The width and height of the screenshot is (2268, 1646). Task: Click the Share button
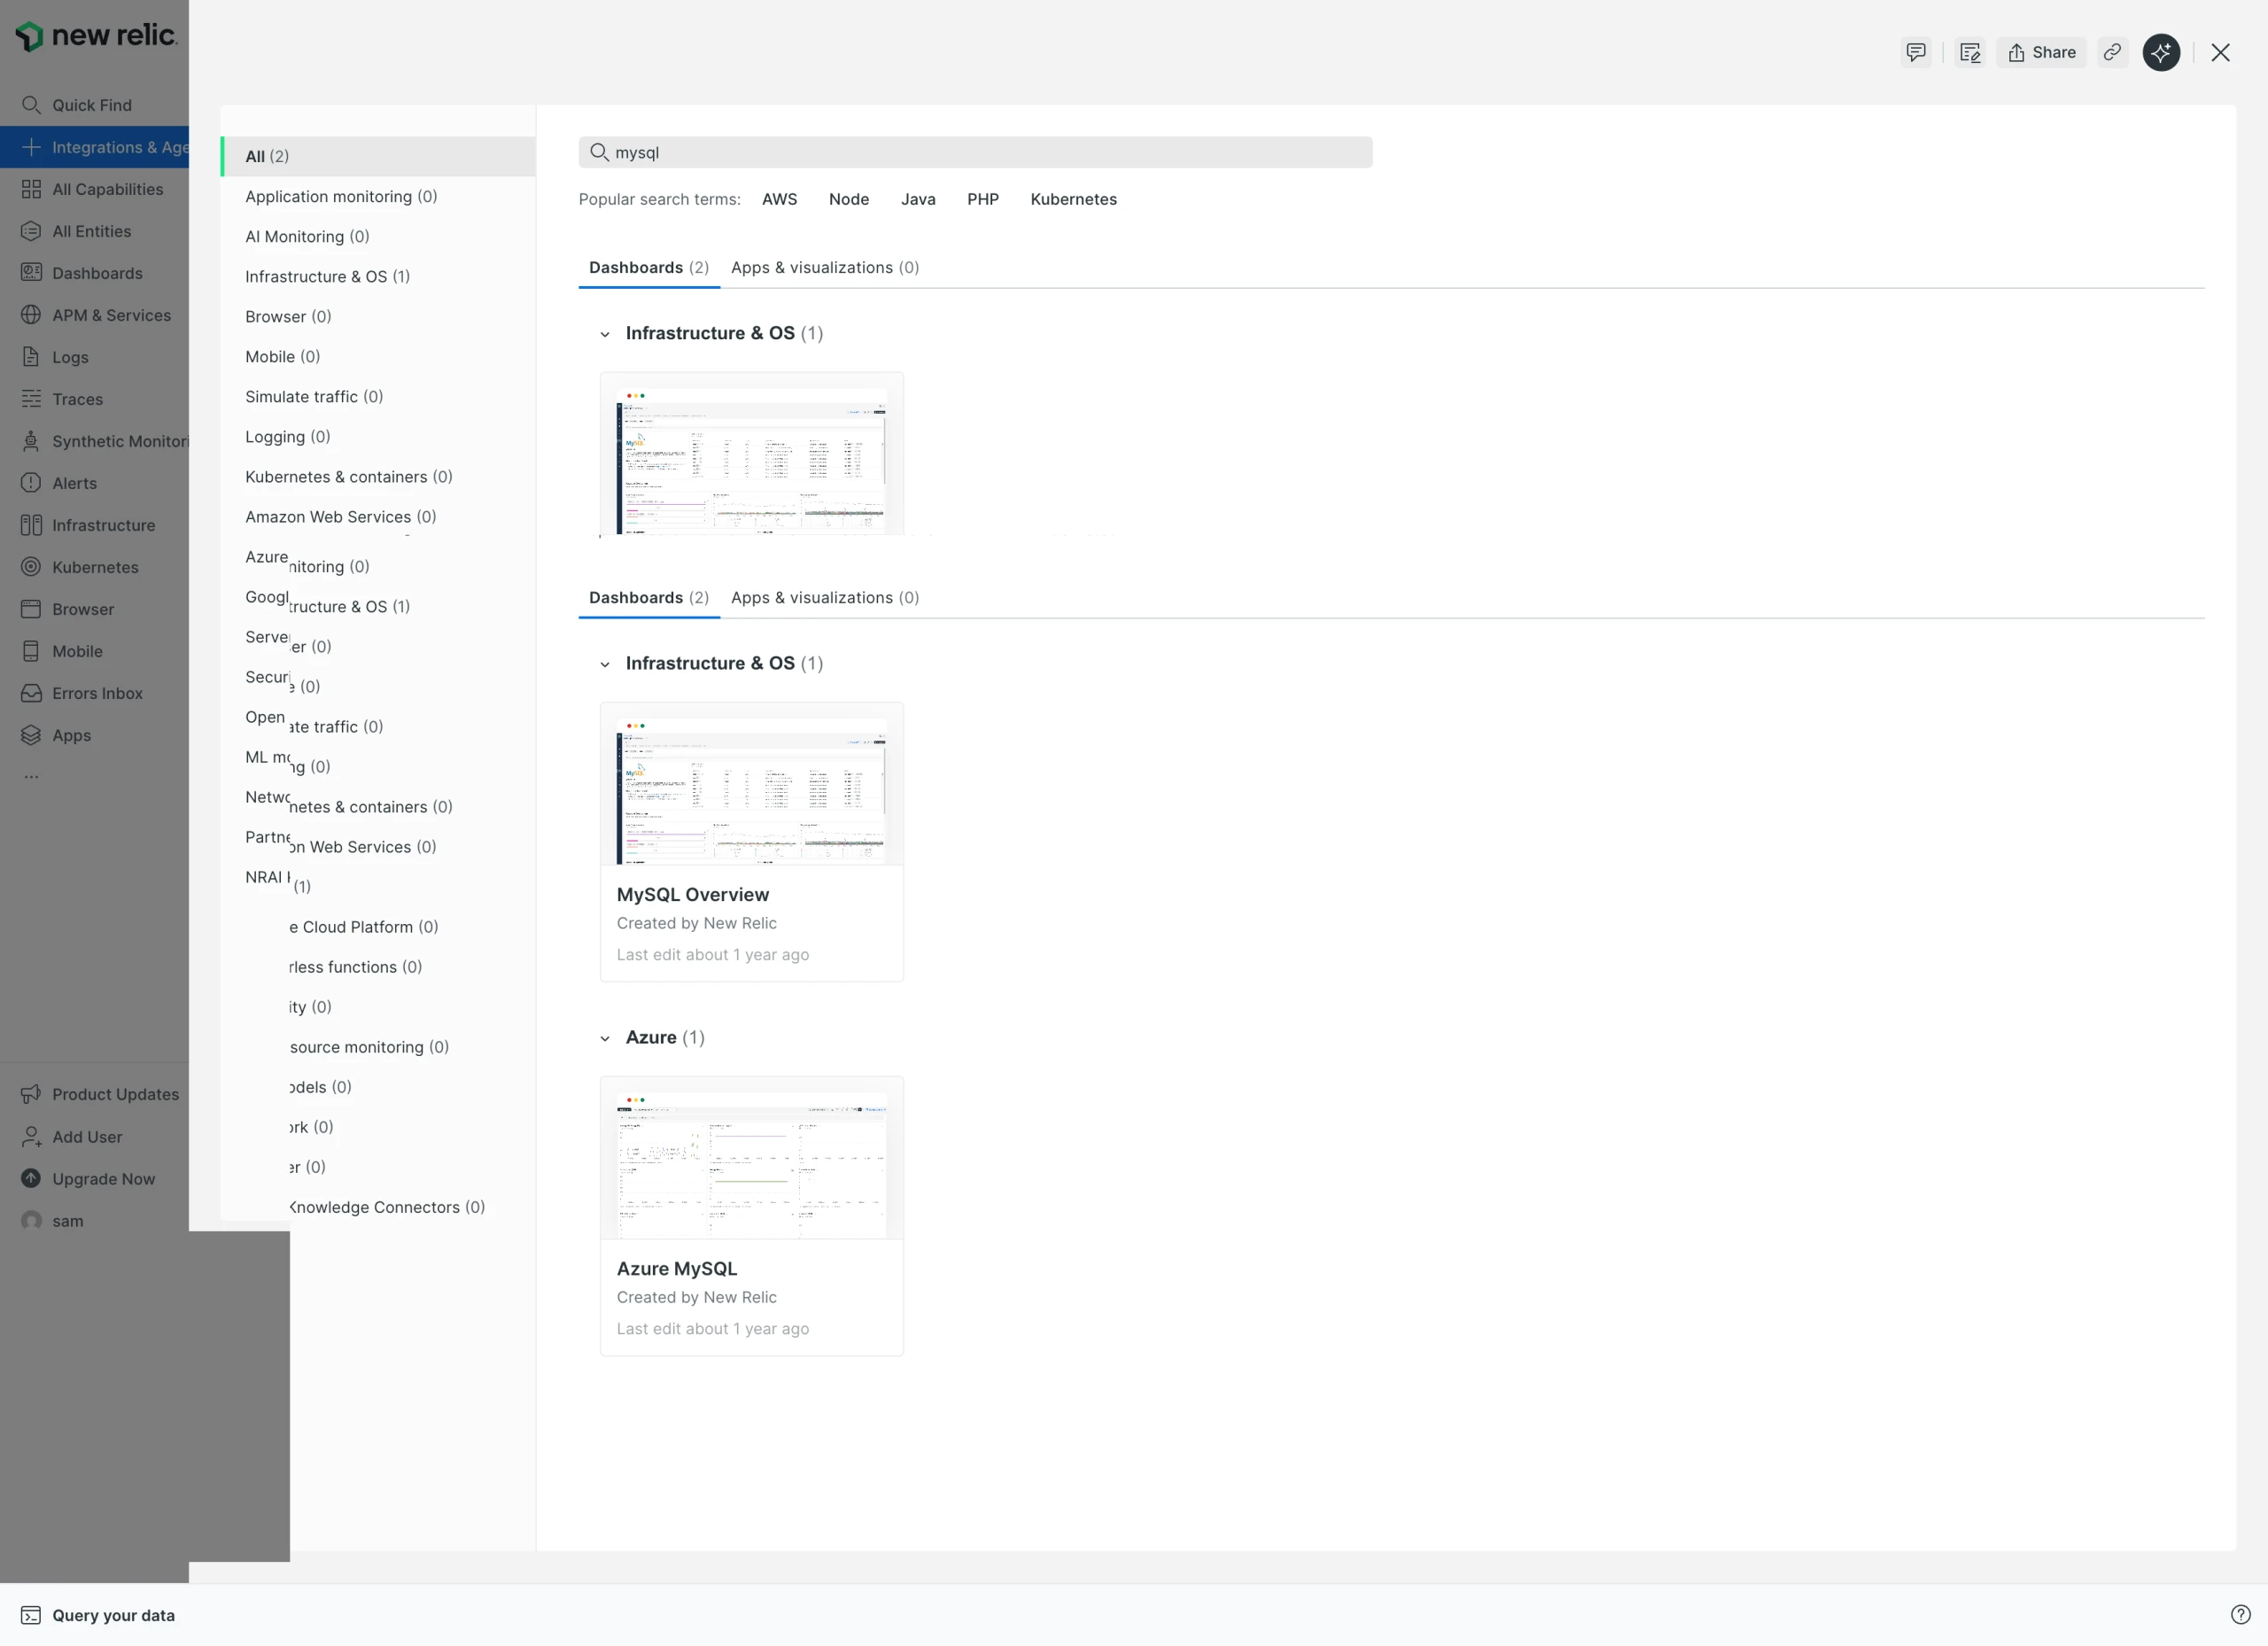pos(2041,52)
